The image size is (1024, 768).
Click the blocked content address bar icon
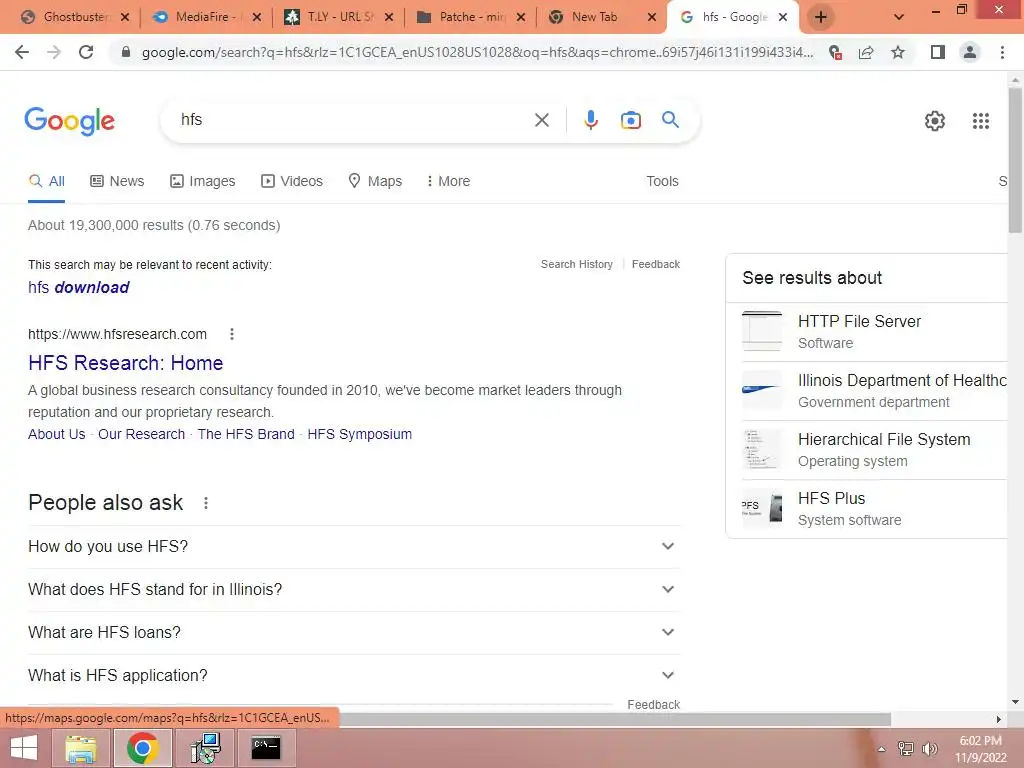click(835, 52)
